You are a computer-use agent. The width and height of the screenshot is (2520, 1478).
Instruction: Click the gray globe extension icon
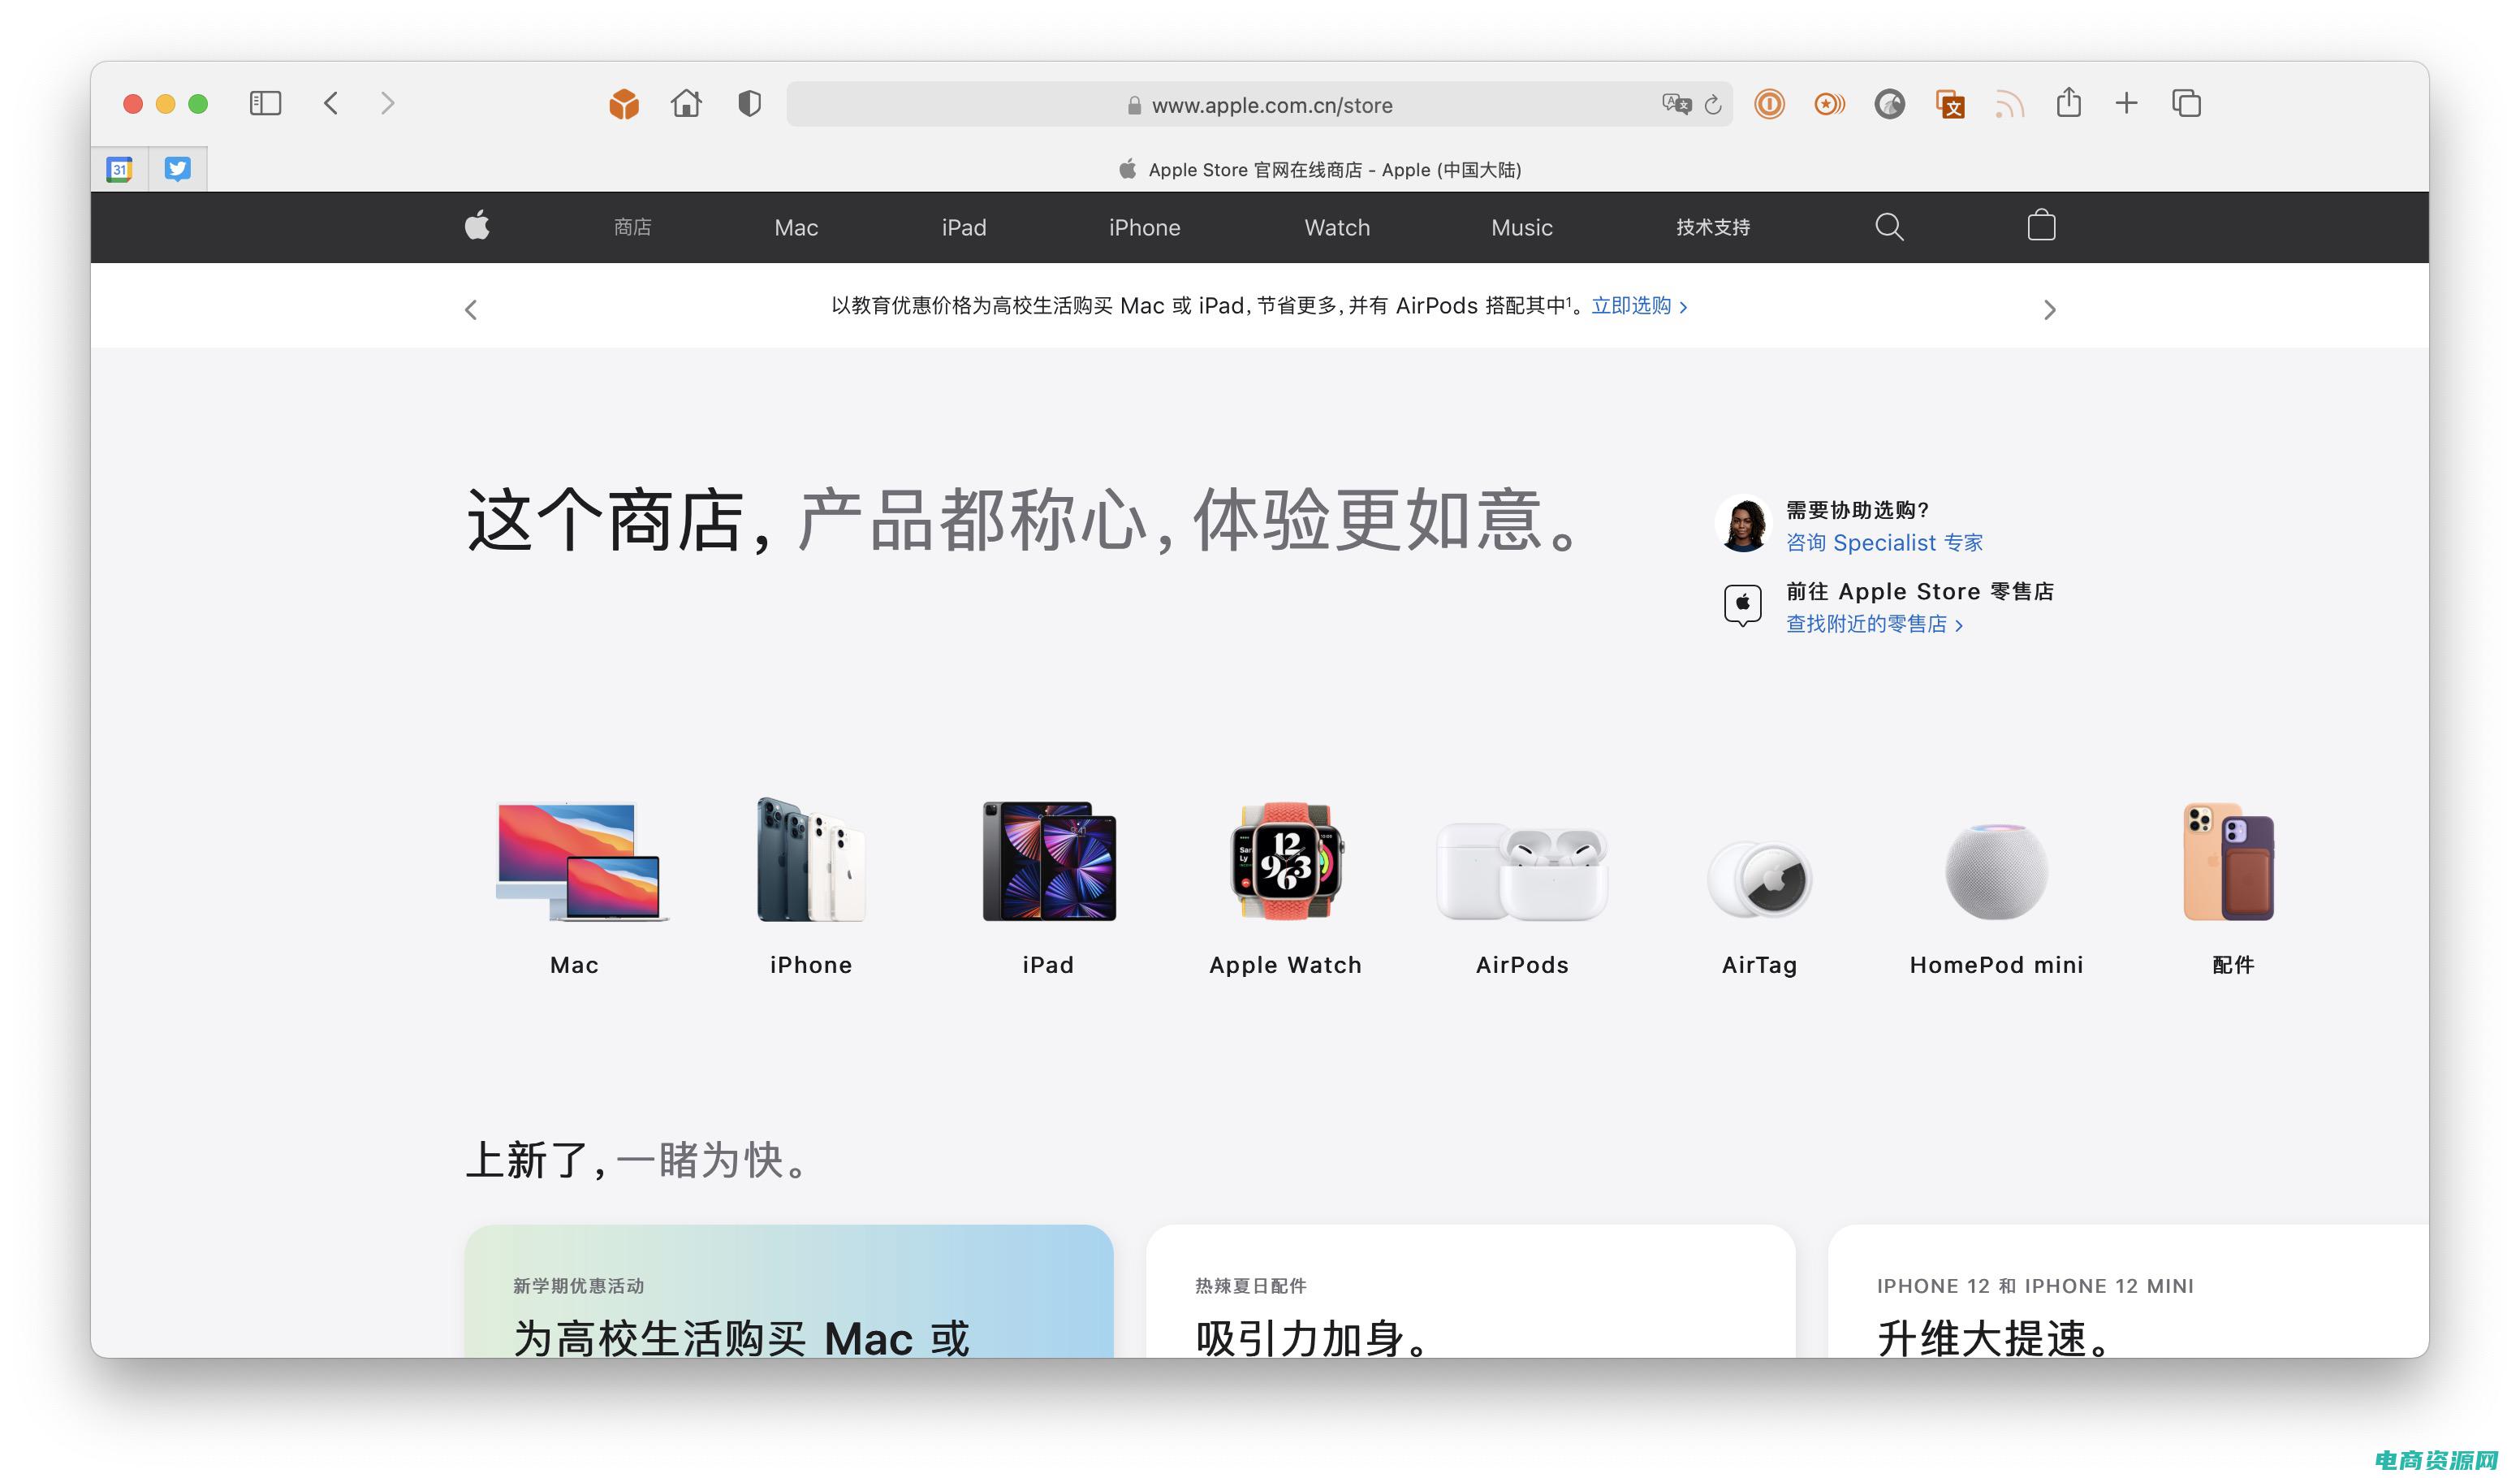click(1889, 104)
